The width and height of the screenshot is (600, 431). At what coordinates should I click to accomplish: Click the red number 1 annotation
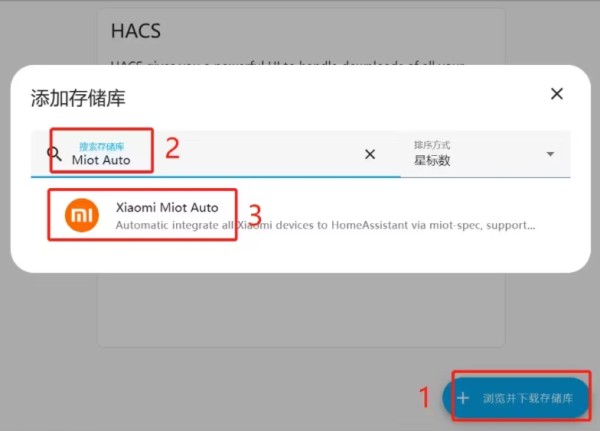pos(424,397)
